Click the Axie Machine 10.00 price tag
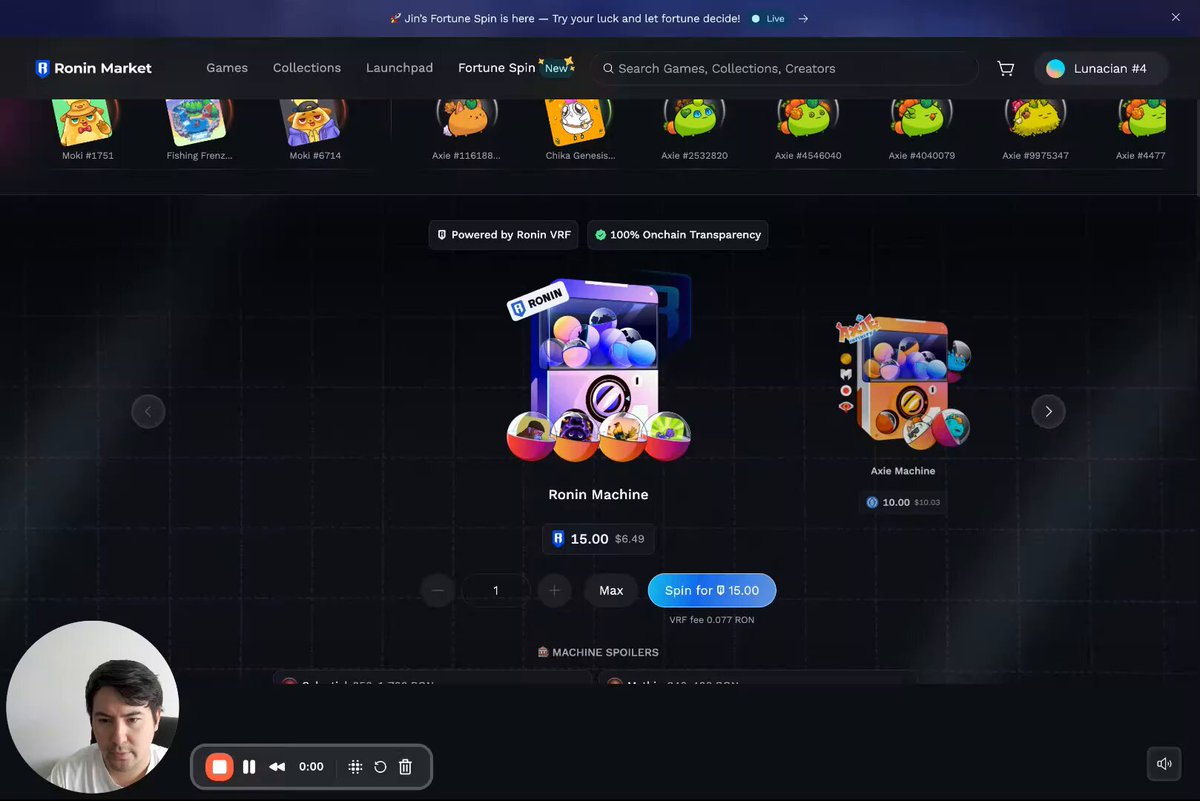The height and width of the screenshot is (801, 1200). [x=902, y=502]
